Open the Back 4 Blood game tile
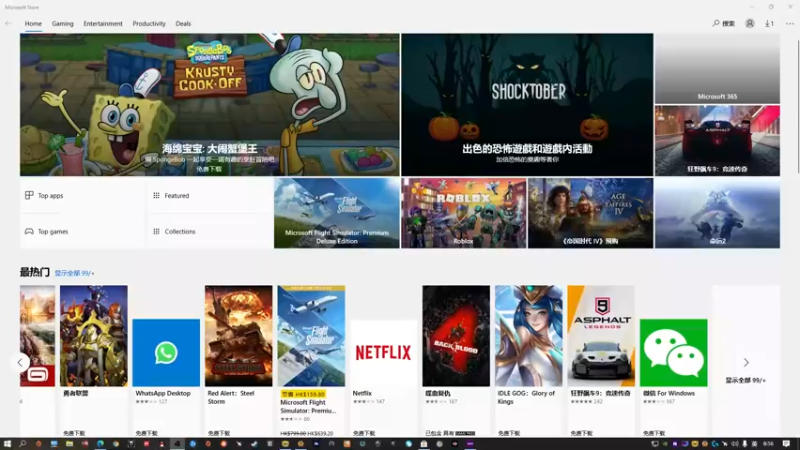 456,336
